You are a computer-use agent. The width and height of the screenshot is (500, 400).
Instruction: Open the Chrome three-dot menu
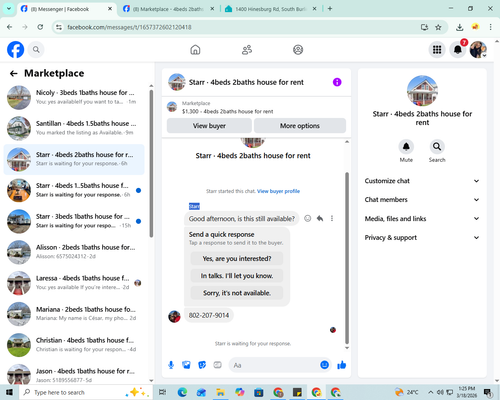(x=490, y=27)
